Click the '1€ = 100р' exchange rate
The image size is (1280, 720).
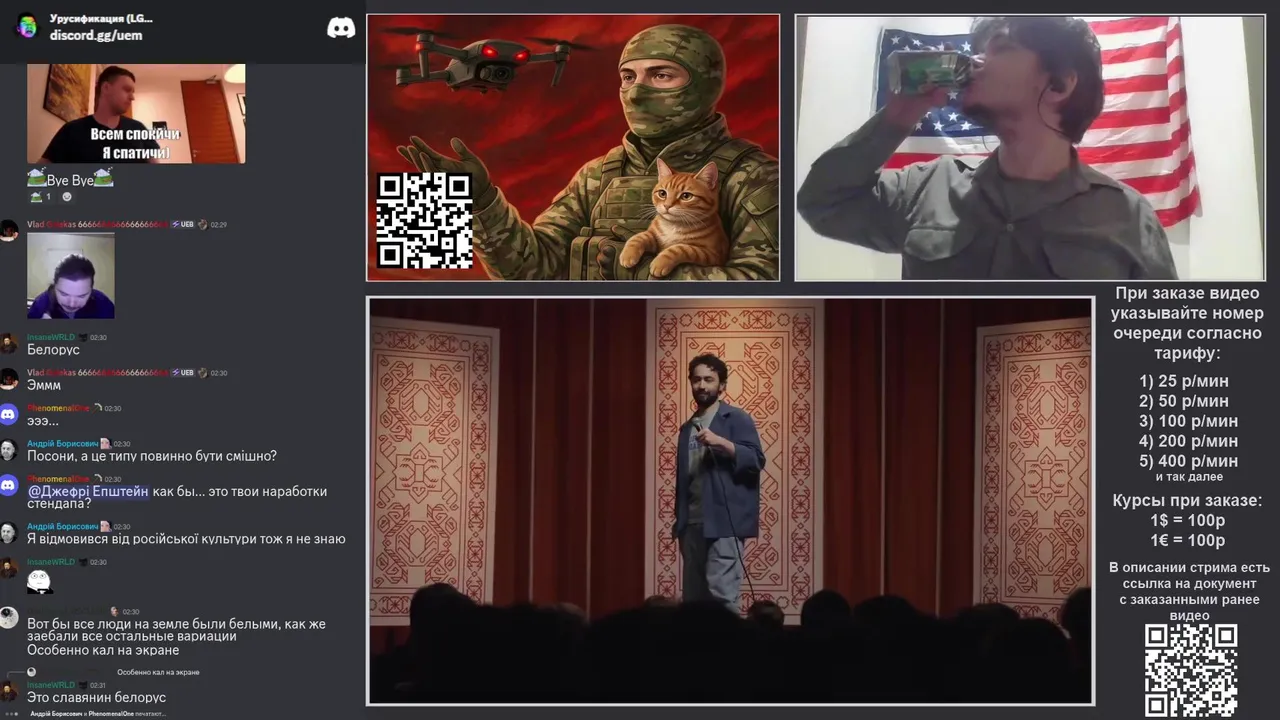coord(1187,541)
